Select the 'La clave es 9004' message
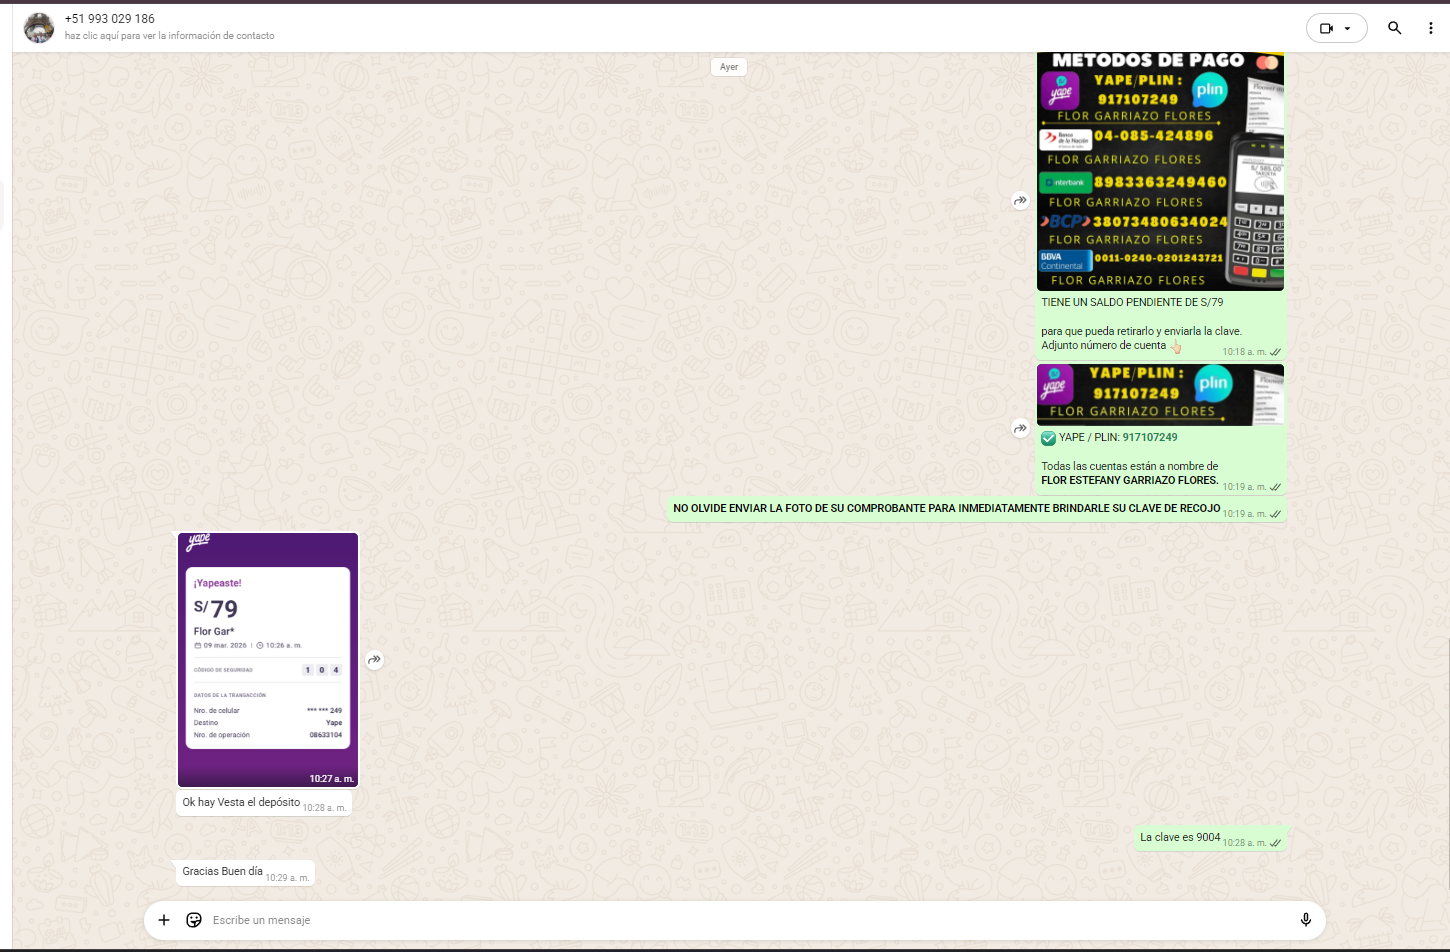The image size is (1450, 952). click(x=1180, y=838)
